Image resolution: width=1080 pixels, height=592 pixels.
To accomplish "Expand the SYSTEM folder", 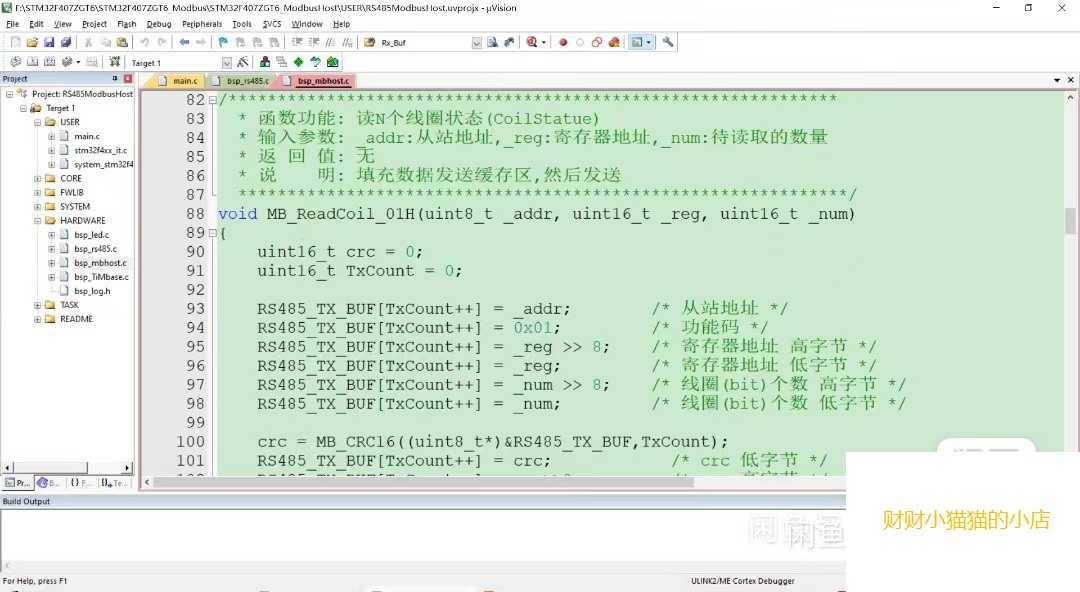I will (37, 207).
